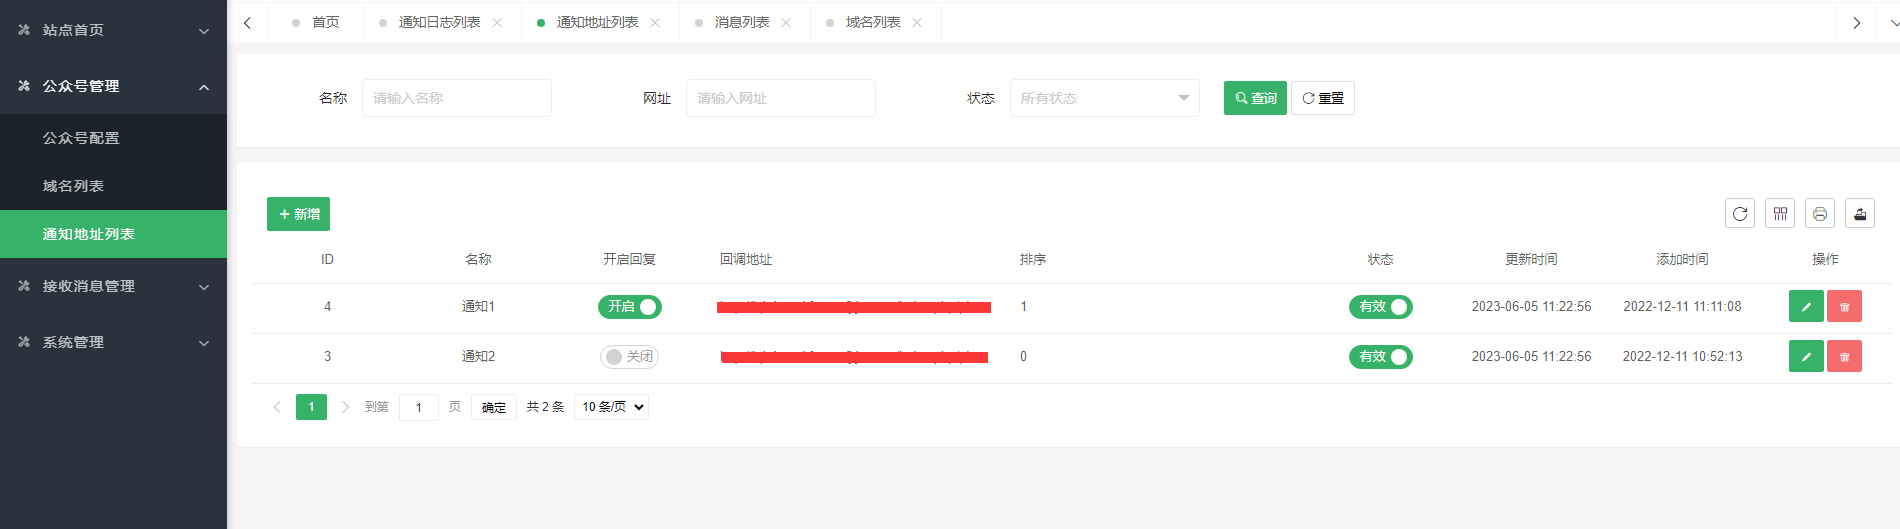This screenshot has width=1900, height=529.
Task: Close the 消息列表 tab
Action: point(786,22)
